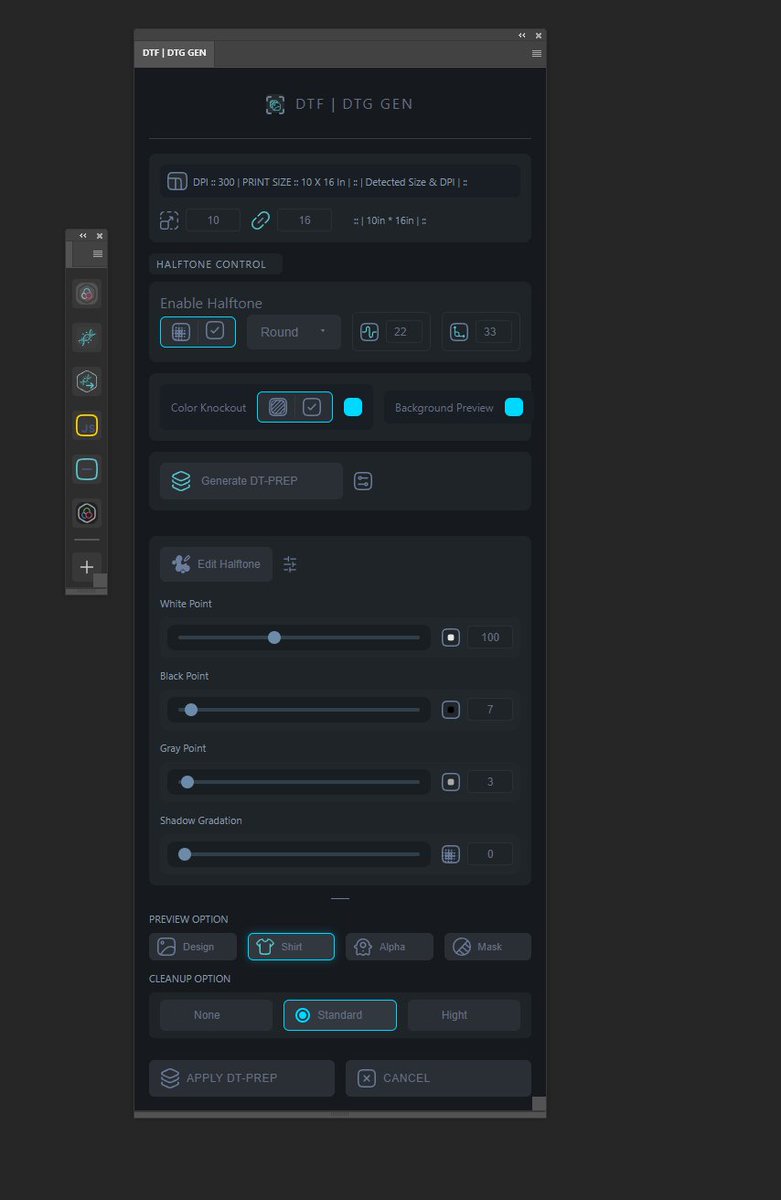Edit the halftone frequency field showing 22

tap(404, 332)
